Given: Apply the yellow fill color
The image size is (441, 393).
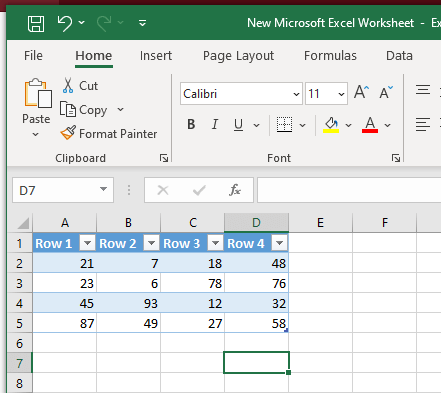Looking at the screenshot, I should pos(331,125).
